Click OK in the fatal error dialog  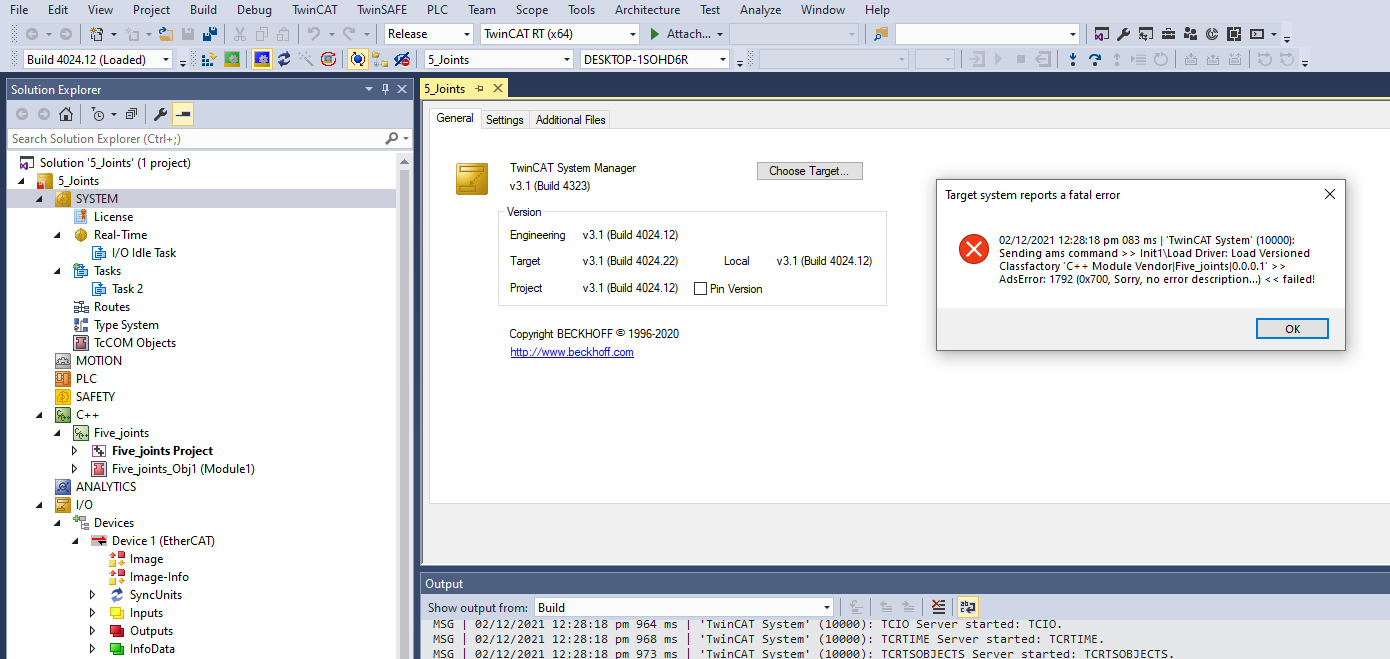tap(1292, 329)
